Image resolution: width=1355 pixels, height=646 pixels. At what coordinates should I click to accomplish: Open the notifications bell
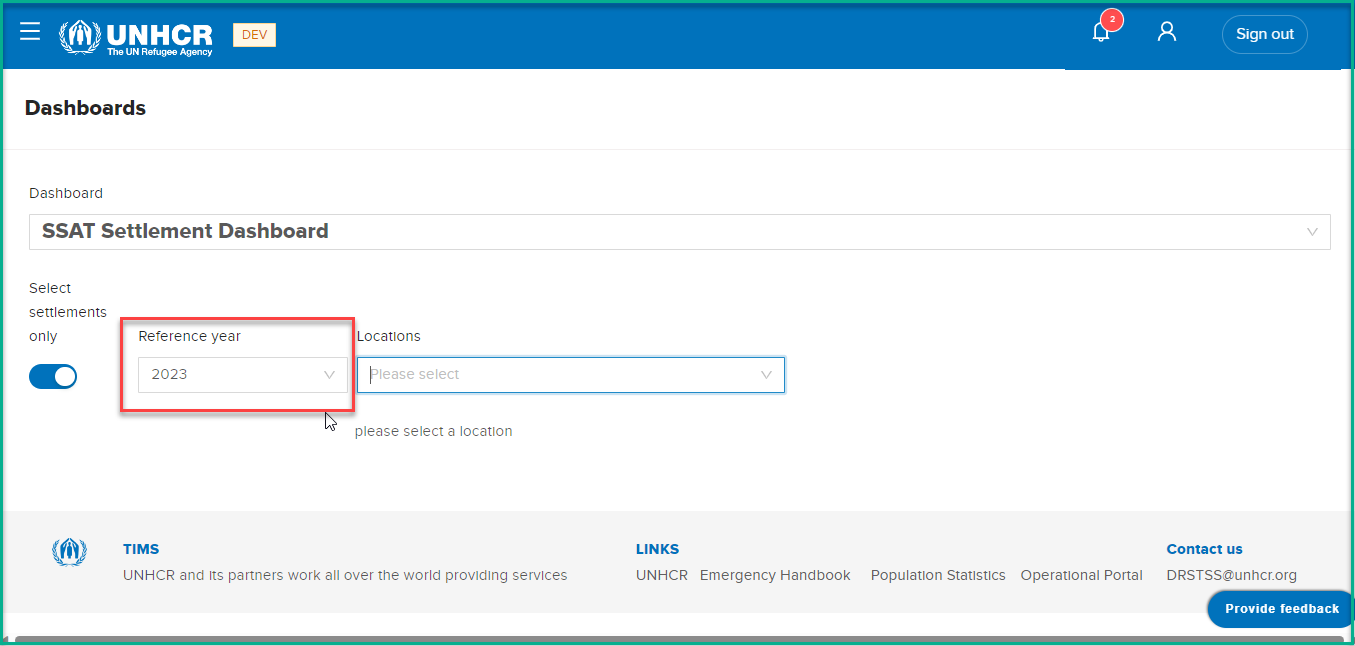[x=1101, y=33]
